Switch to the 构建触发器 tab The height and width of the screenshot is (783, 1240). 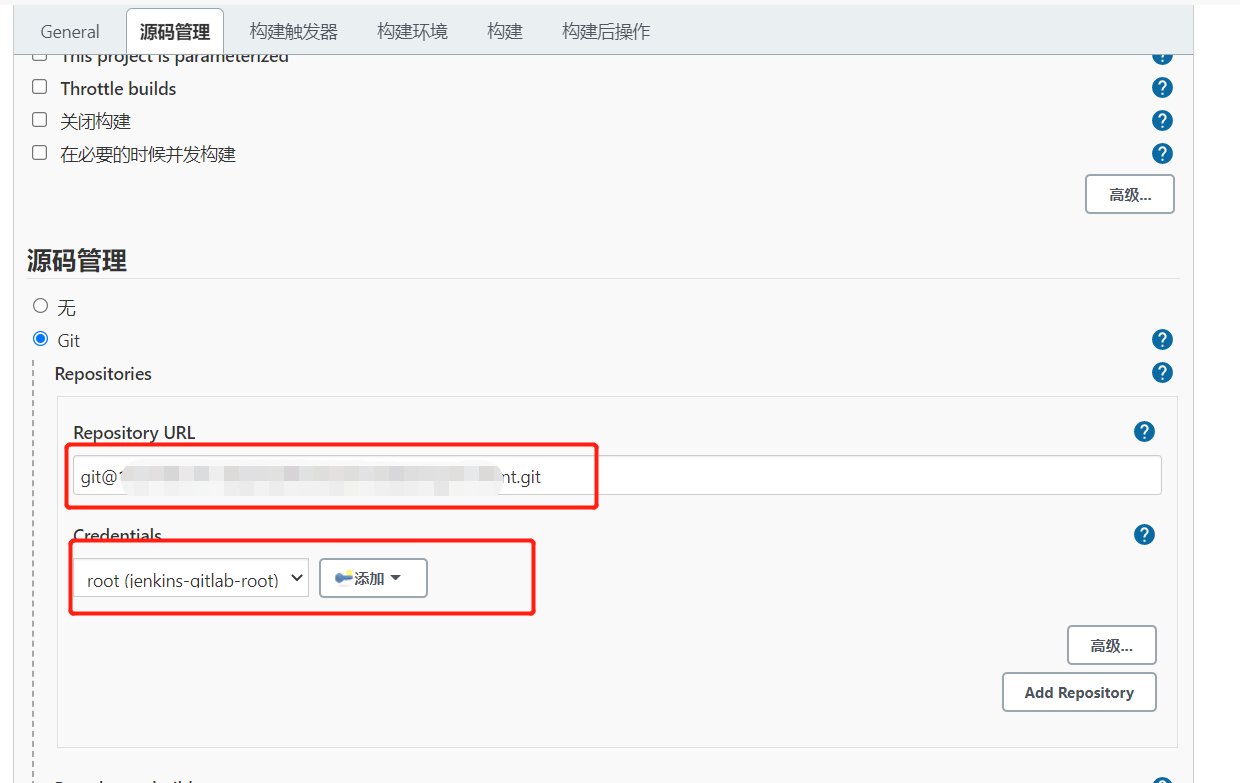point(294,32)
